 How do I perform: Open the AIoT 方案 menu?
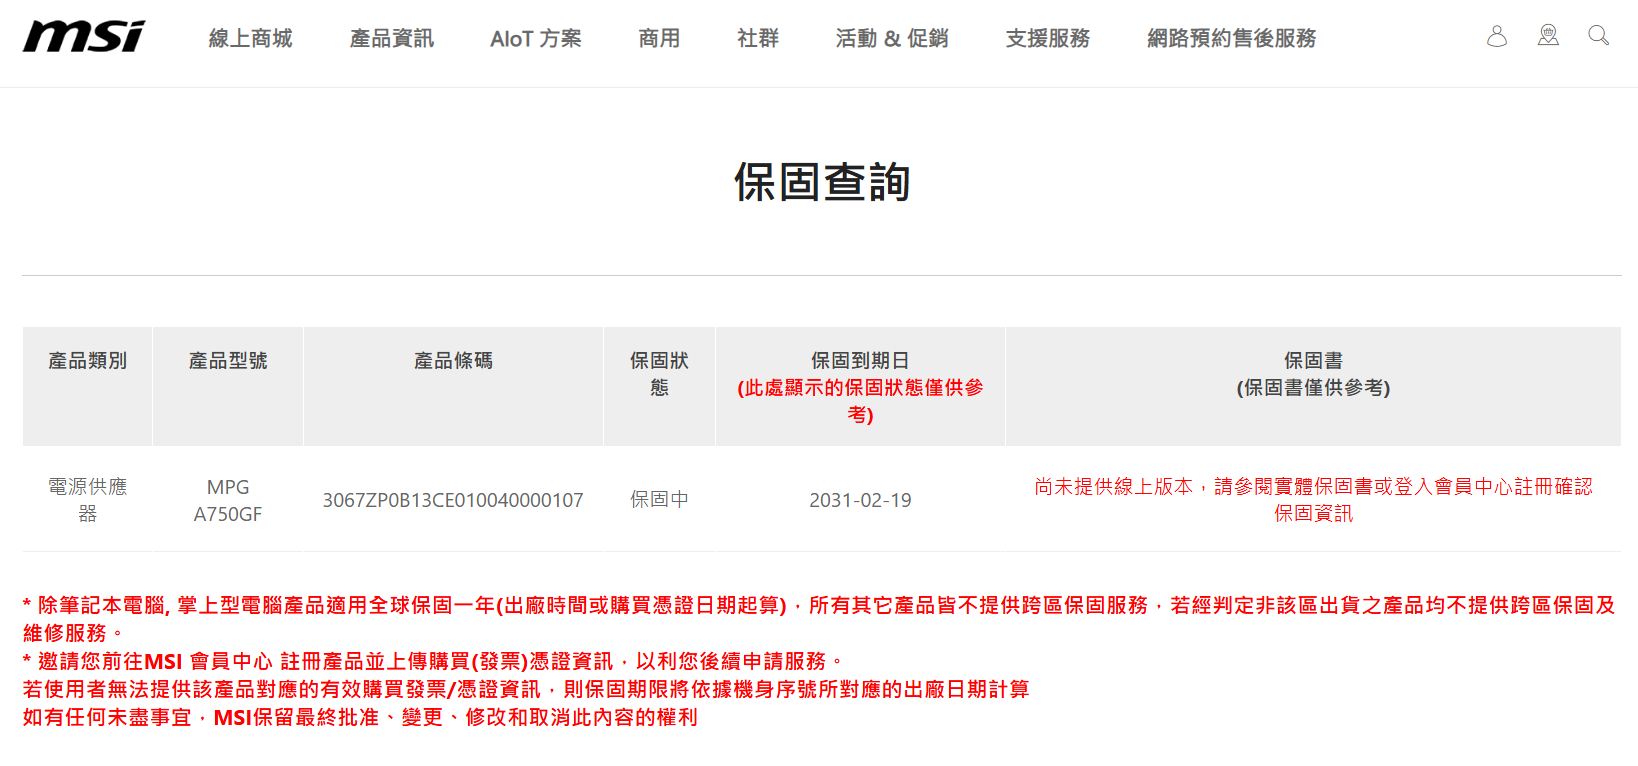tap(536, 38)
